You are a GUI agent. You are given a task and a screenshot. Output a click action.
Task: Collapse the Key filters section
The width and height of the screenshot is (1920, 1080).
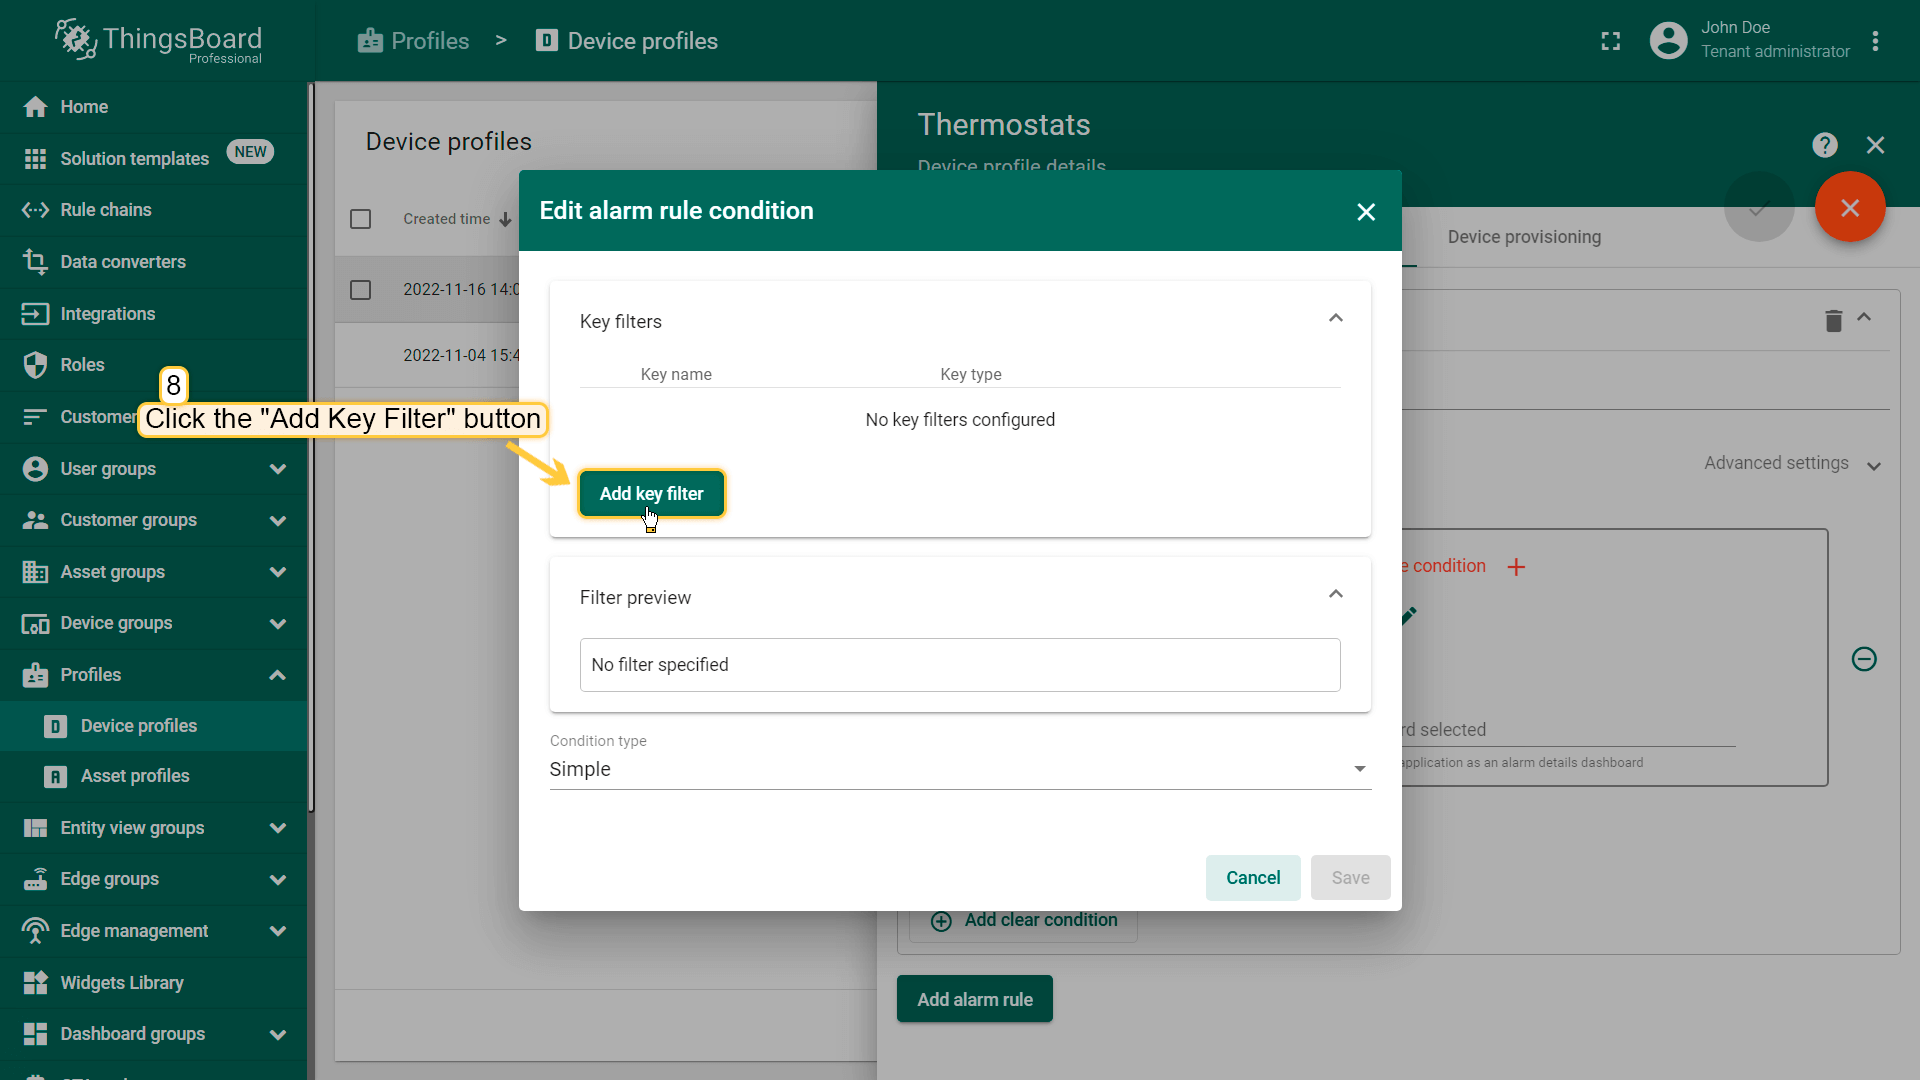click(x=1335, y=319)
